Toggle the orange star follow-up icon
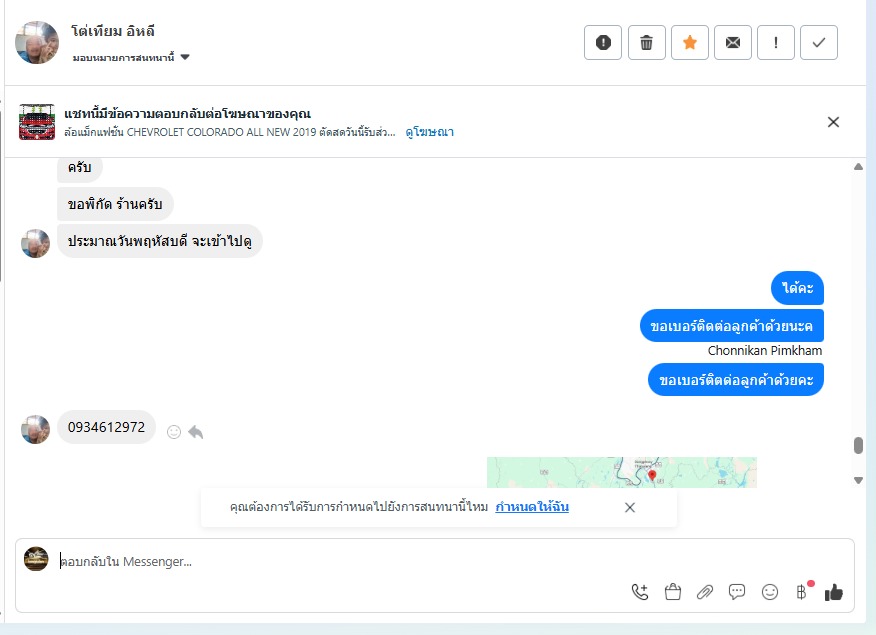876x635 pixels. tap(690, 42)
